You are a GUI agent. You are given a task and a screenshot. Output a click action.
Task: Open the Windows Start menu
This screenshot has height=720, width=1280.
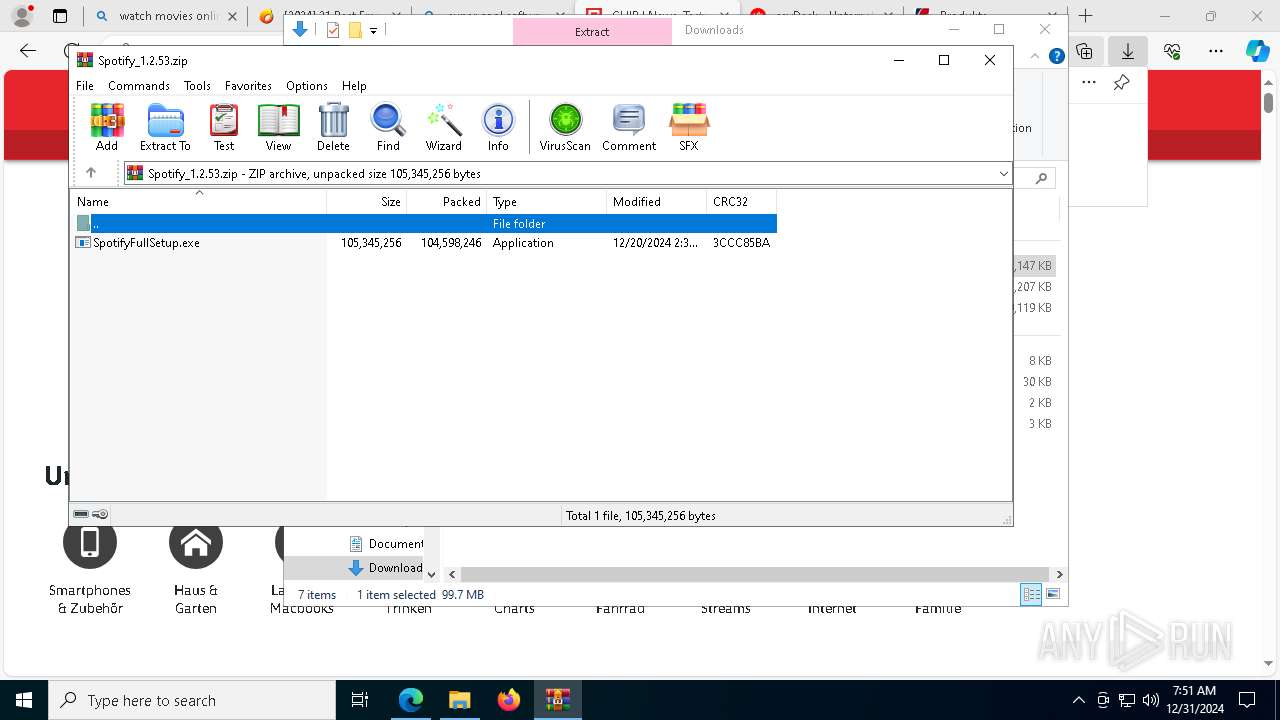pyautogui.click(x=24, y=700)
